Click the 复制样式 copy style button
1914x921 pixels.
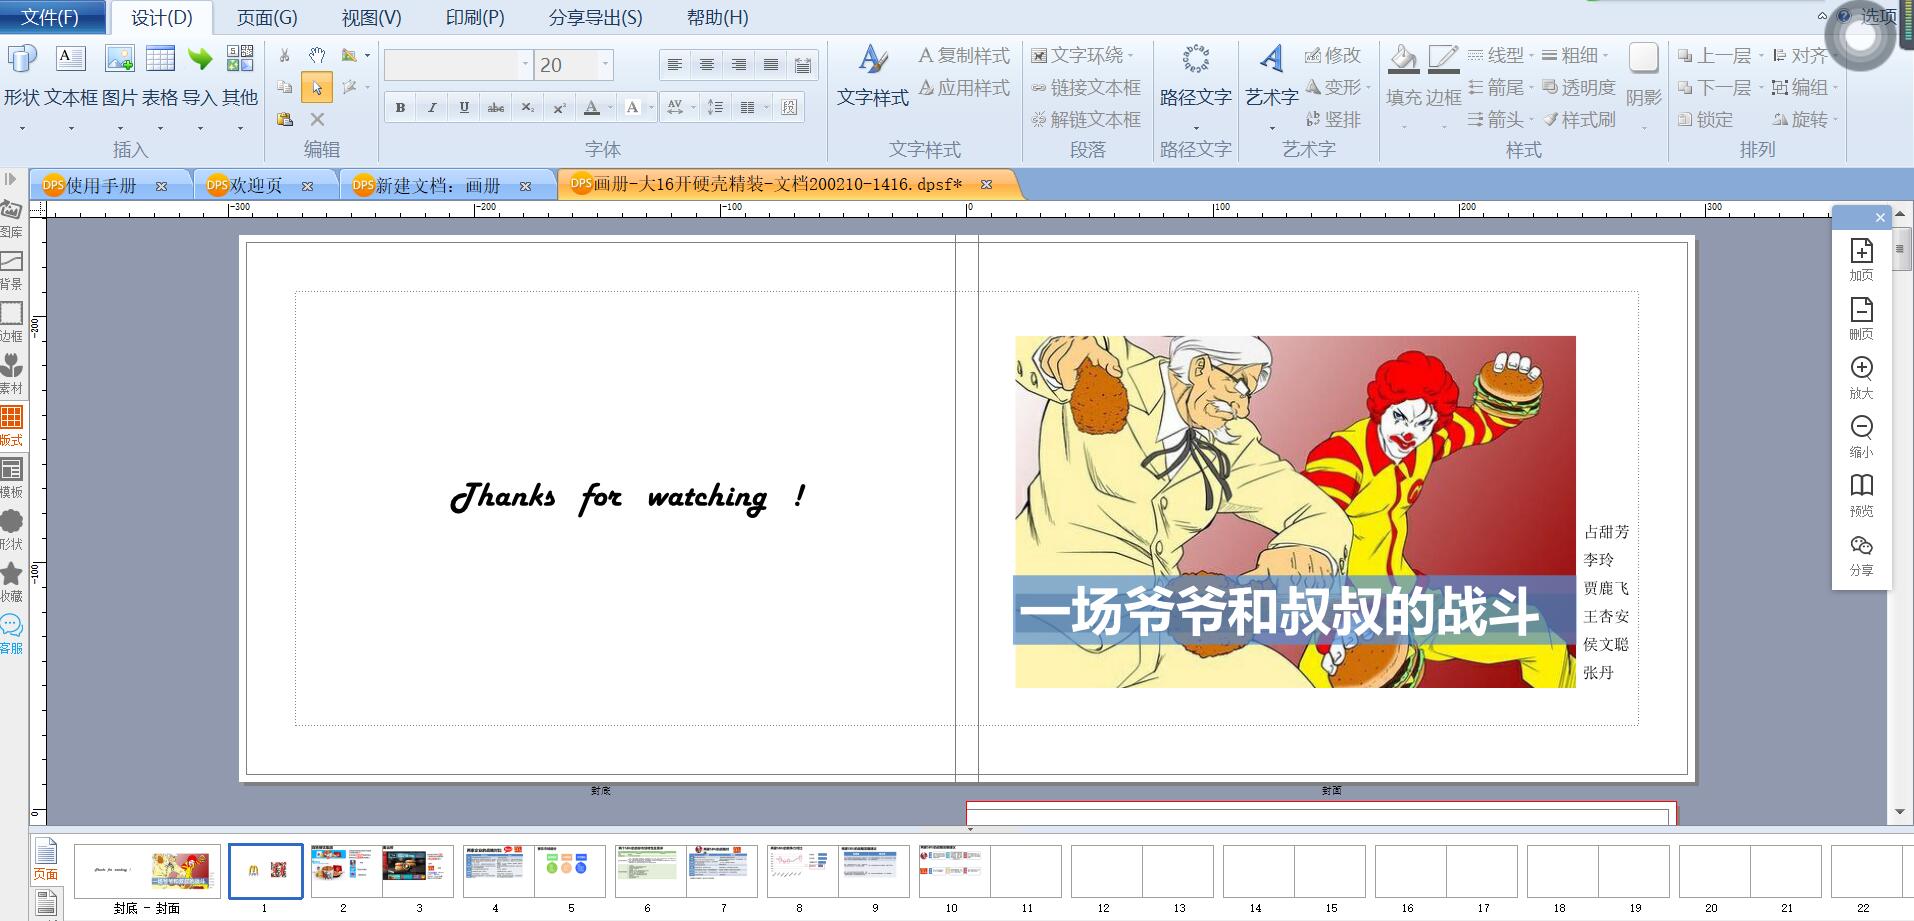(964, 56)
